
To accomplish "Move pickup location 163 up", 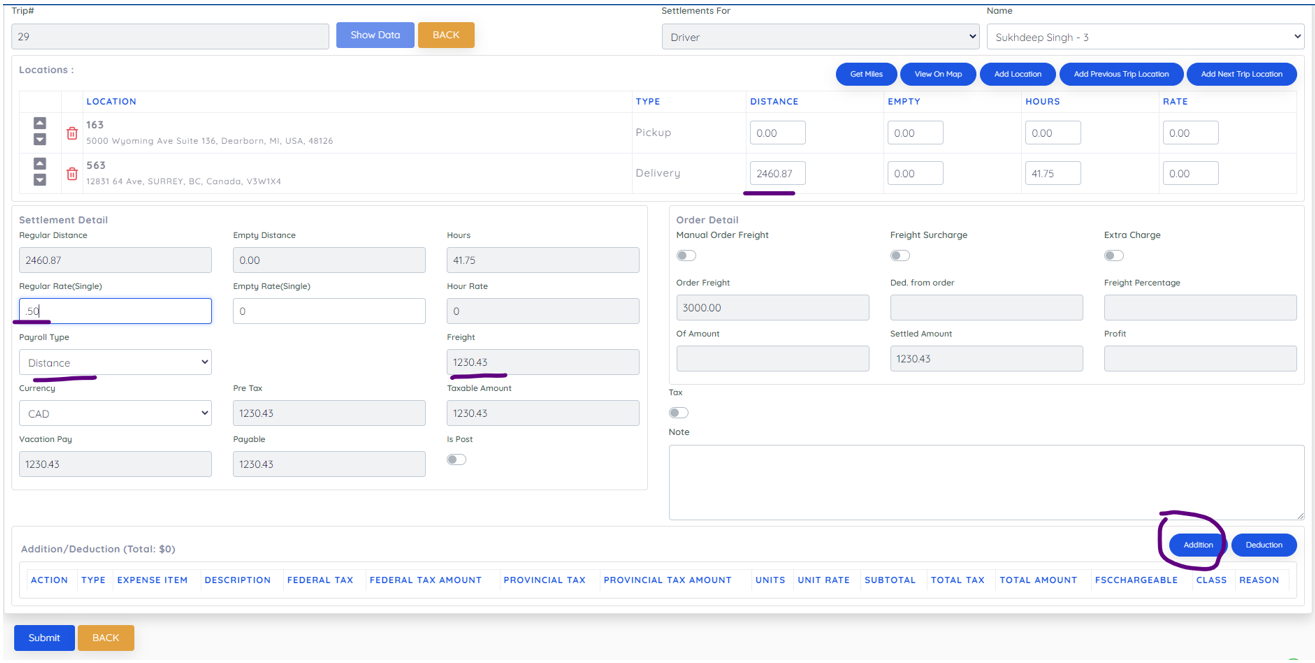I will (40, 123).
